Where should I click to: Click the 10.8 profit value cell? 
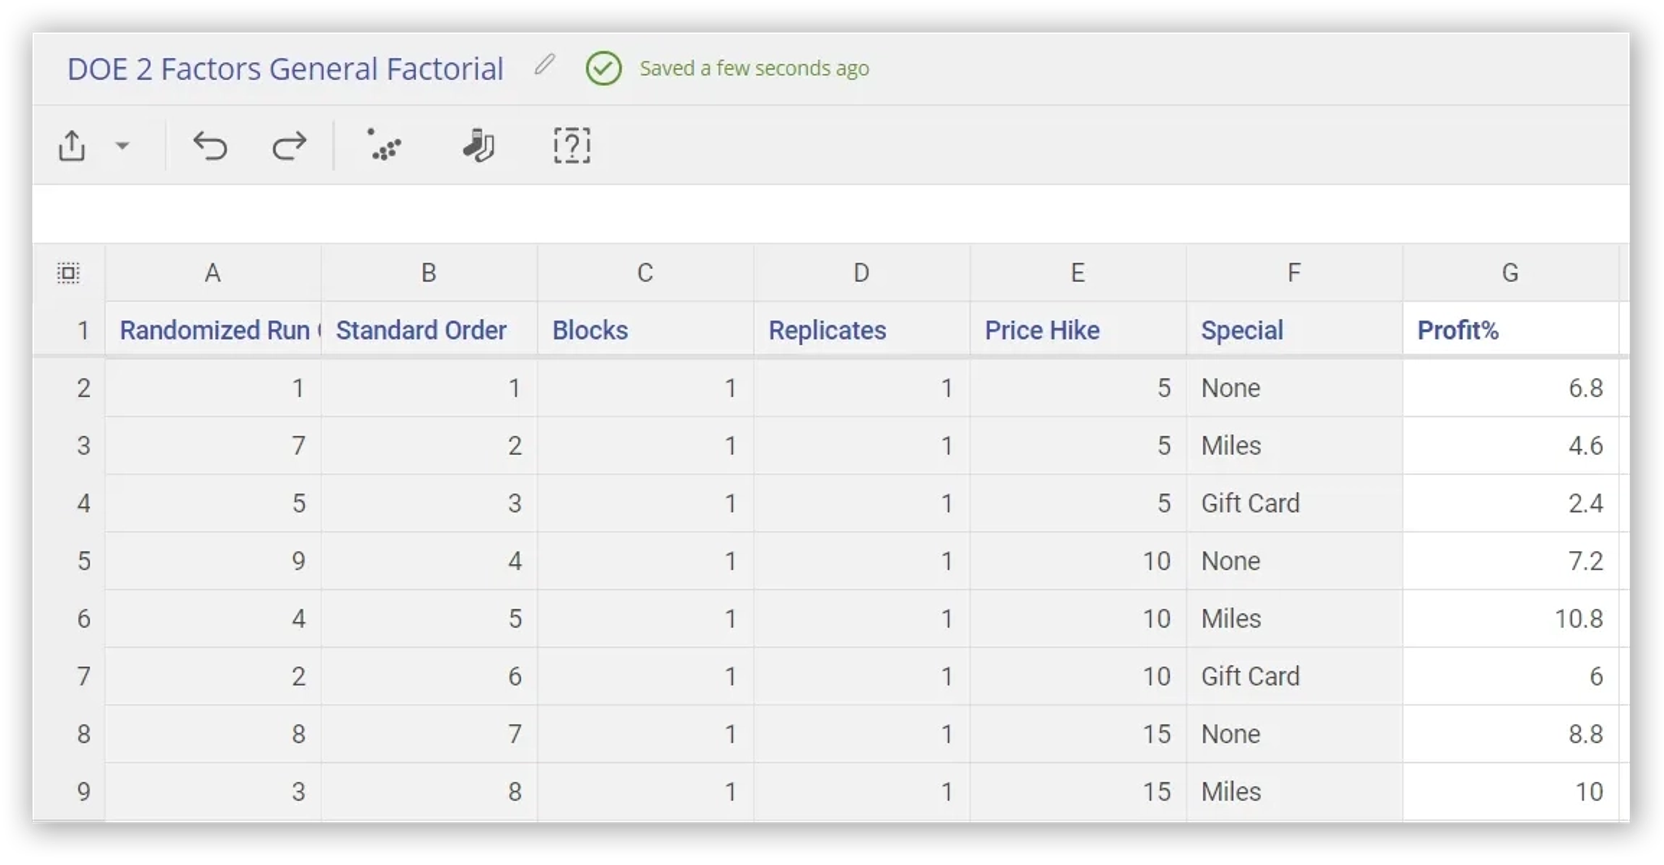tap(1510, 619)
